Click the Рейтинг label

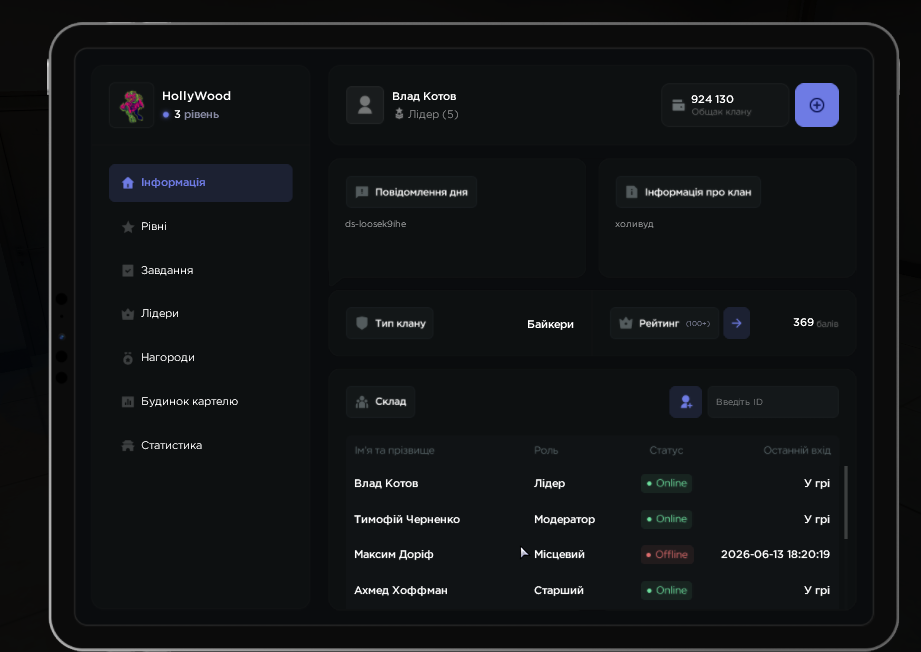pos(664,323)
